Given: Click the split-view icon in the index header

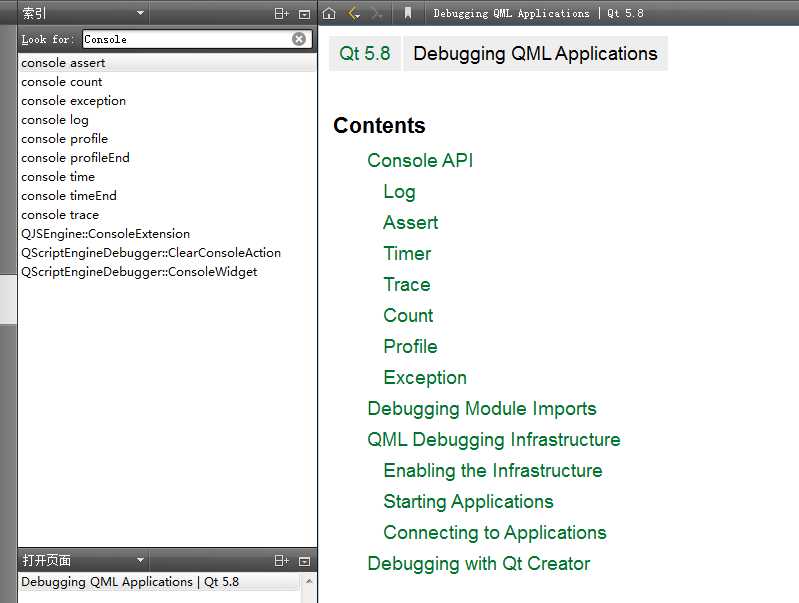Looking at the screenshot, I should [281, 14].
